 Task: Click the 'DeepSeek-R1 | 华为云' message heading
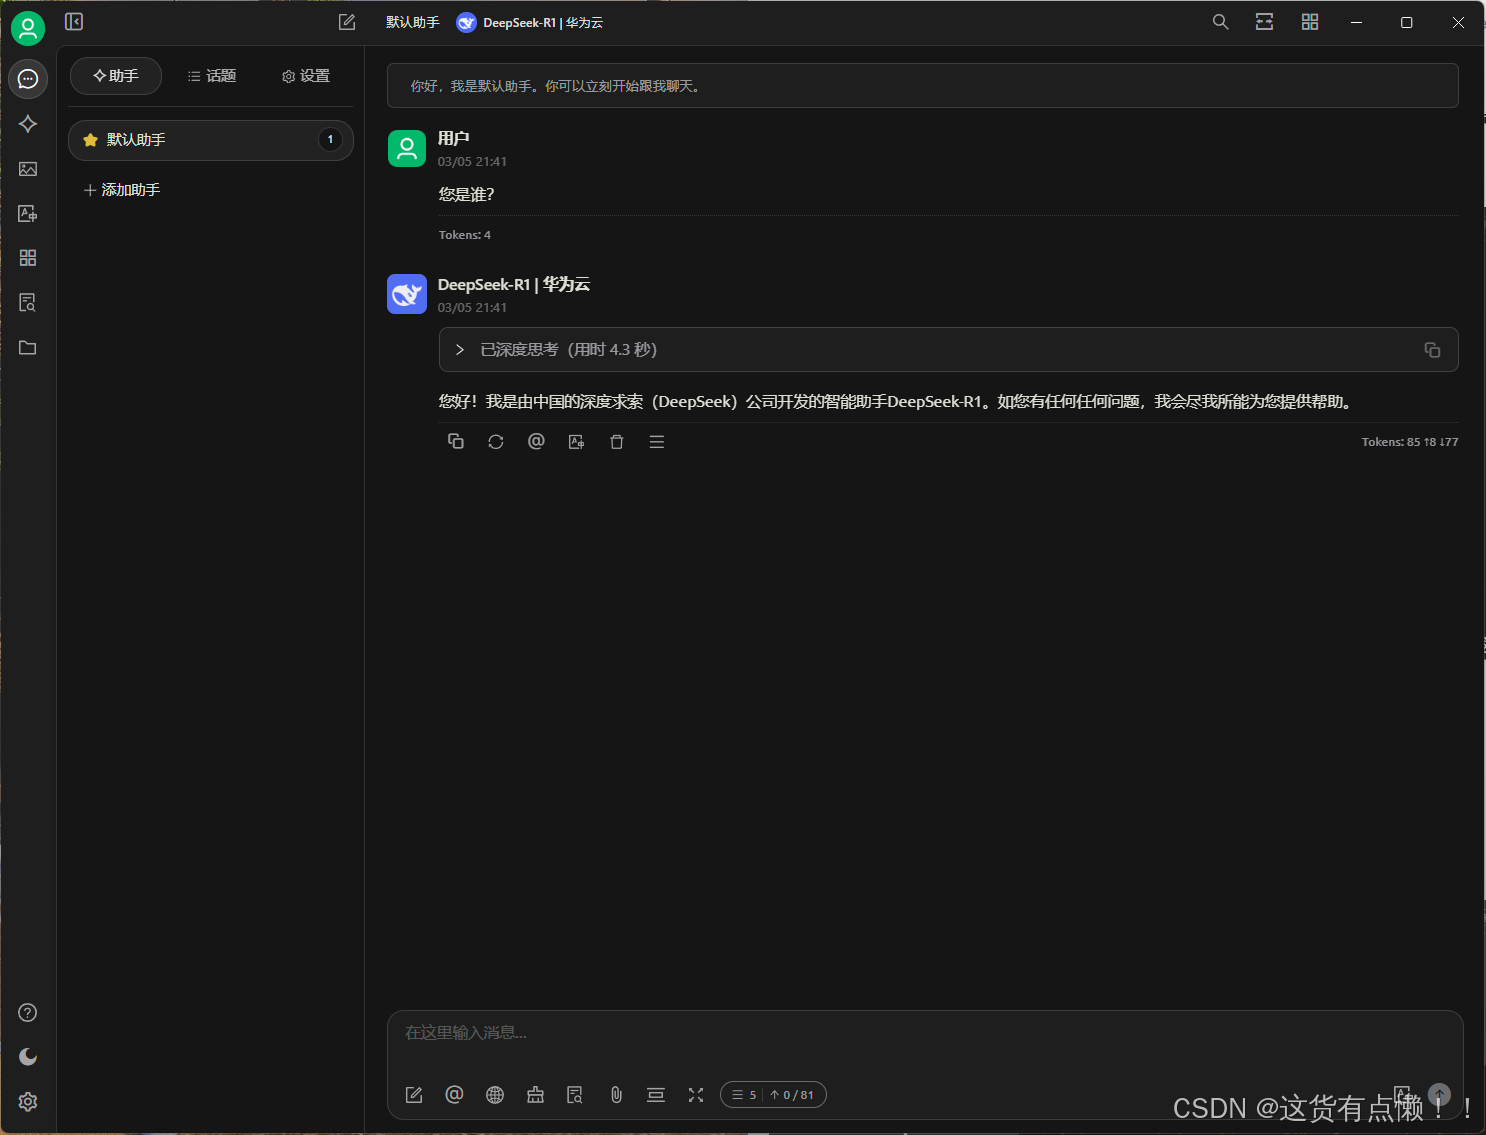(514, 285)
